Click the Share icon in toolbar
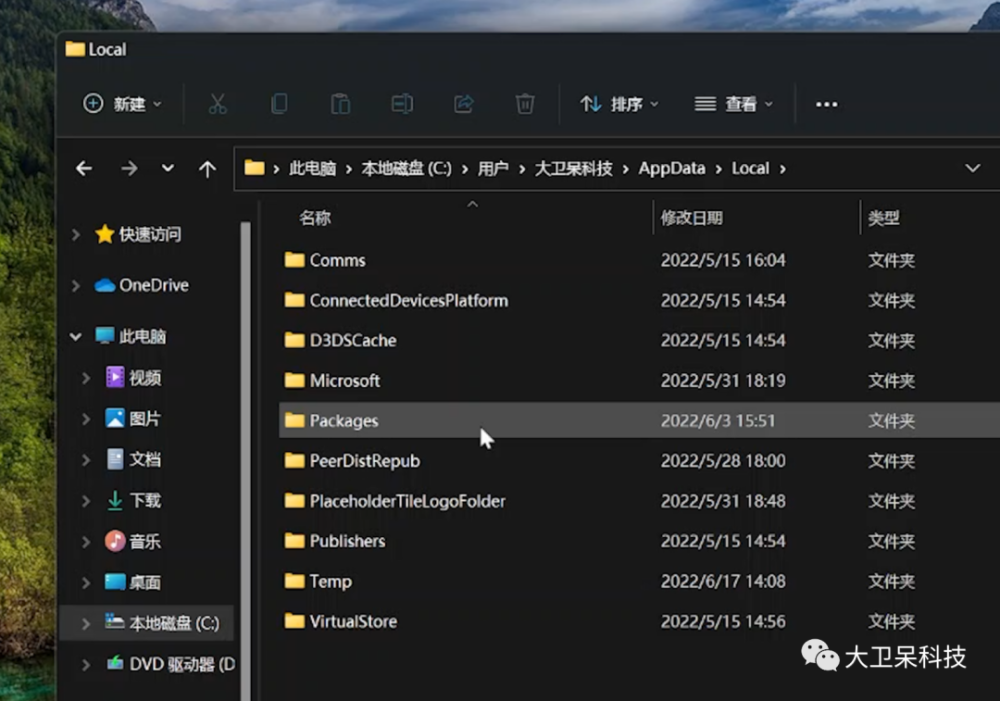 pyautogui.click(x=464, y=104)
